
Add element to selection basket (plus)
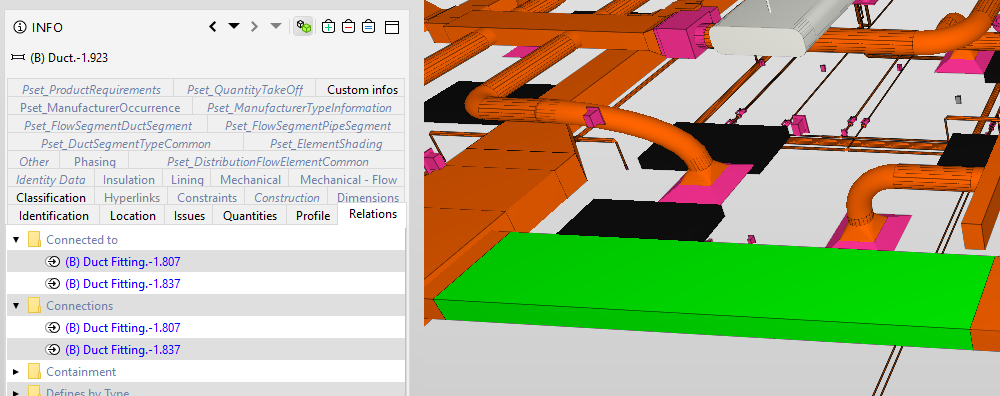tap(328, 27)
